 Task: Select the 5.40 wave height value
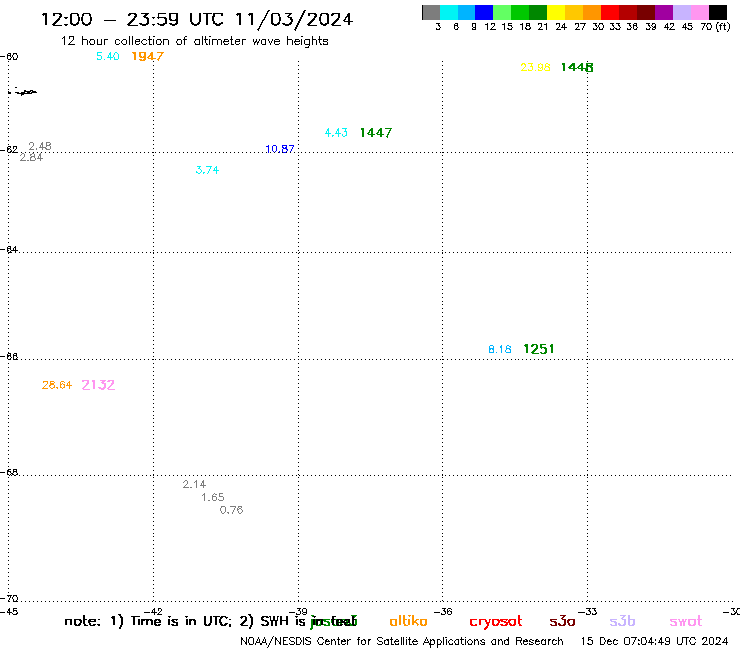[x=108, y=56]
